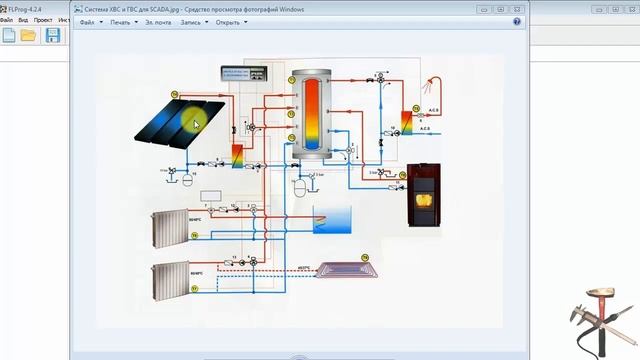
Task: Click Эл. почта in Photo Viewer toolbar
Action: (158, 22)
